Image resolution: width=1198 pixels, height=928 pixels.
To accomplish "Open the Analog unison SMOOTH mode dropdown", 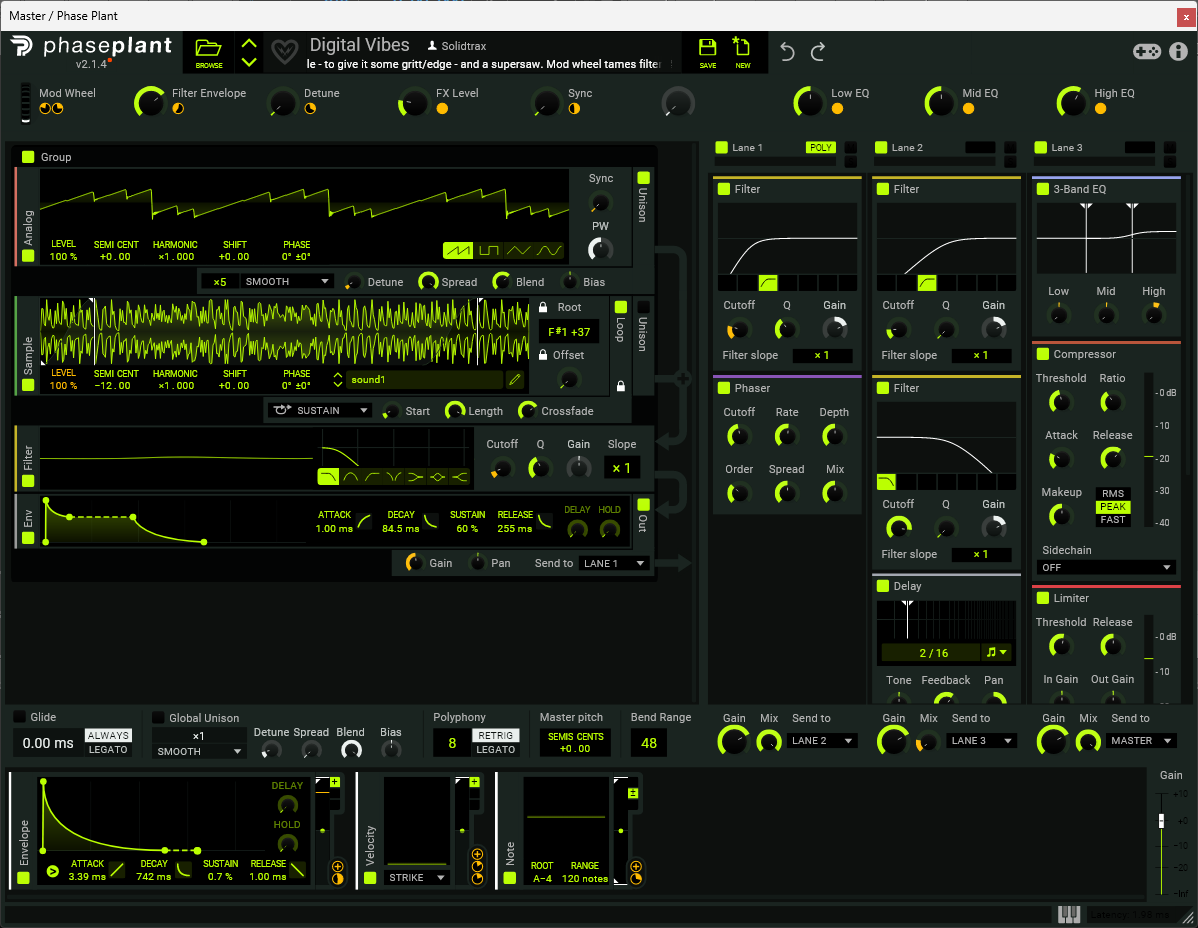I will tap(287, 282).
